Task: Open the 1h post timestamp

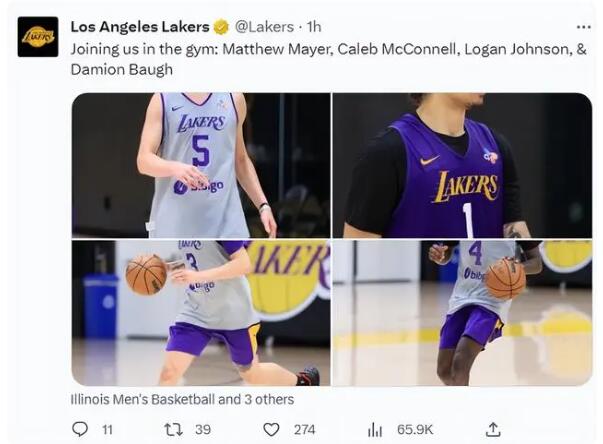Action: click(x=314, y=27)
